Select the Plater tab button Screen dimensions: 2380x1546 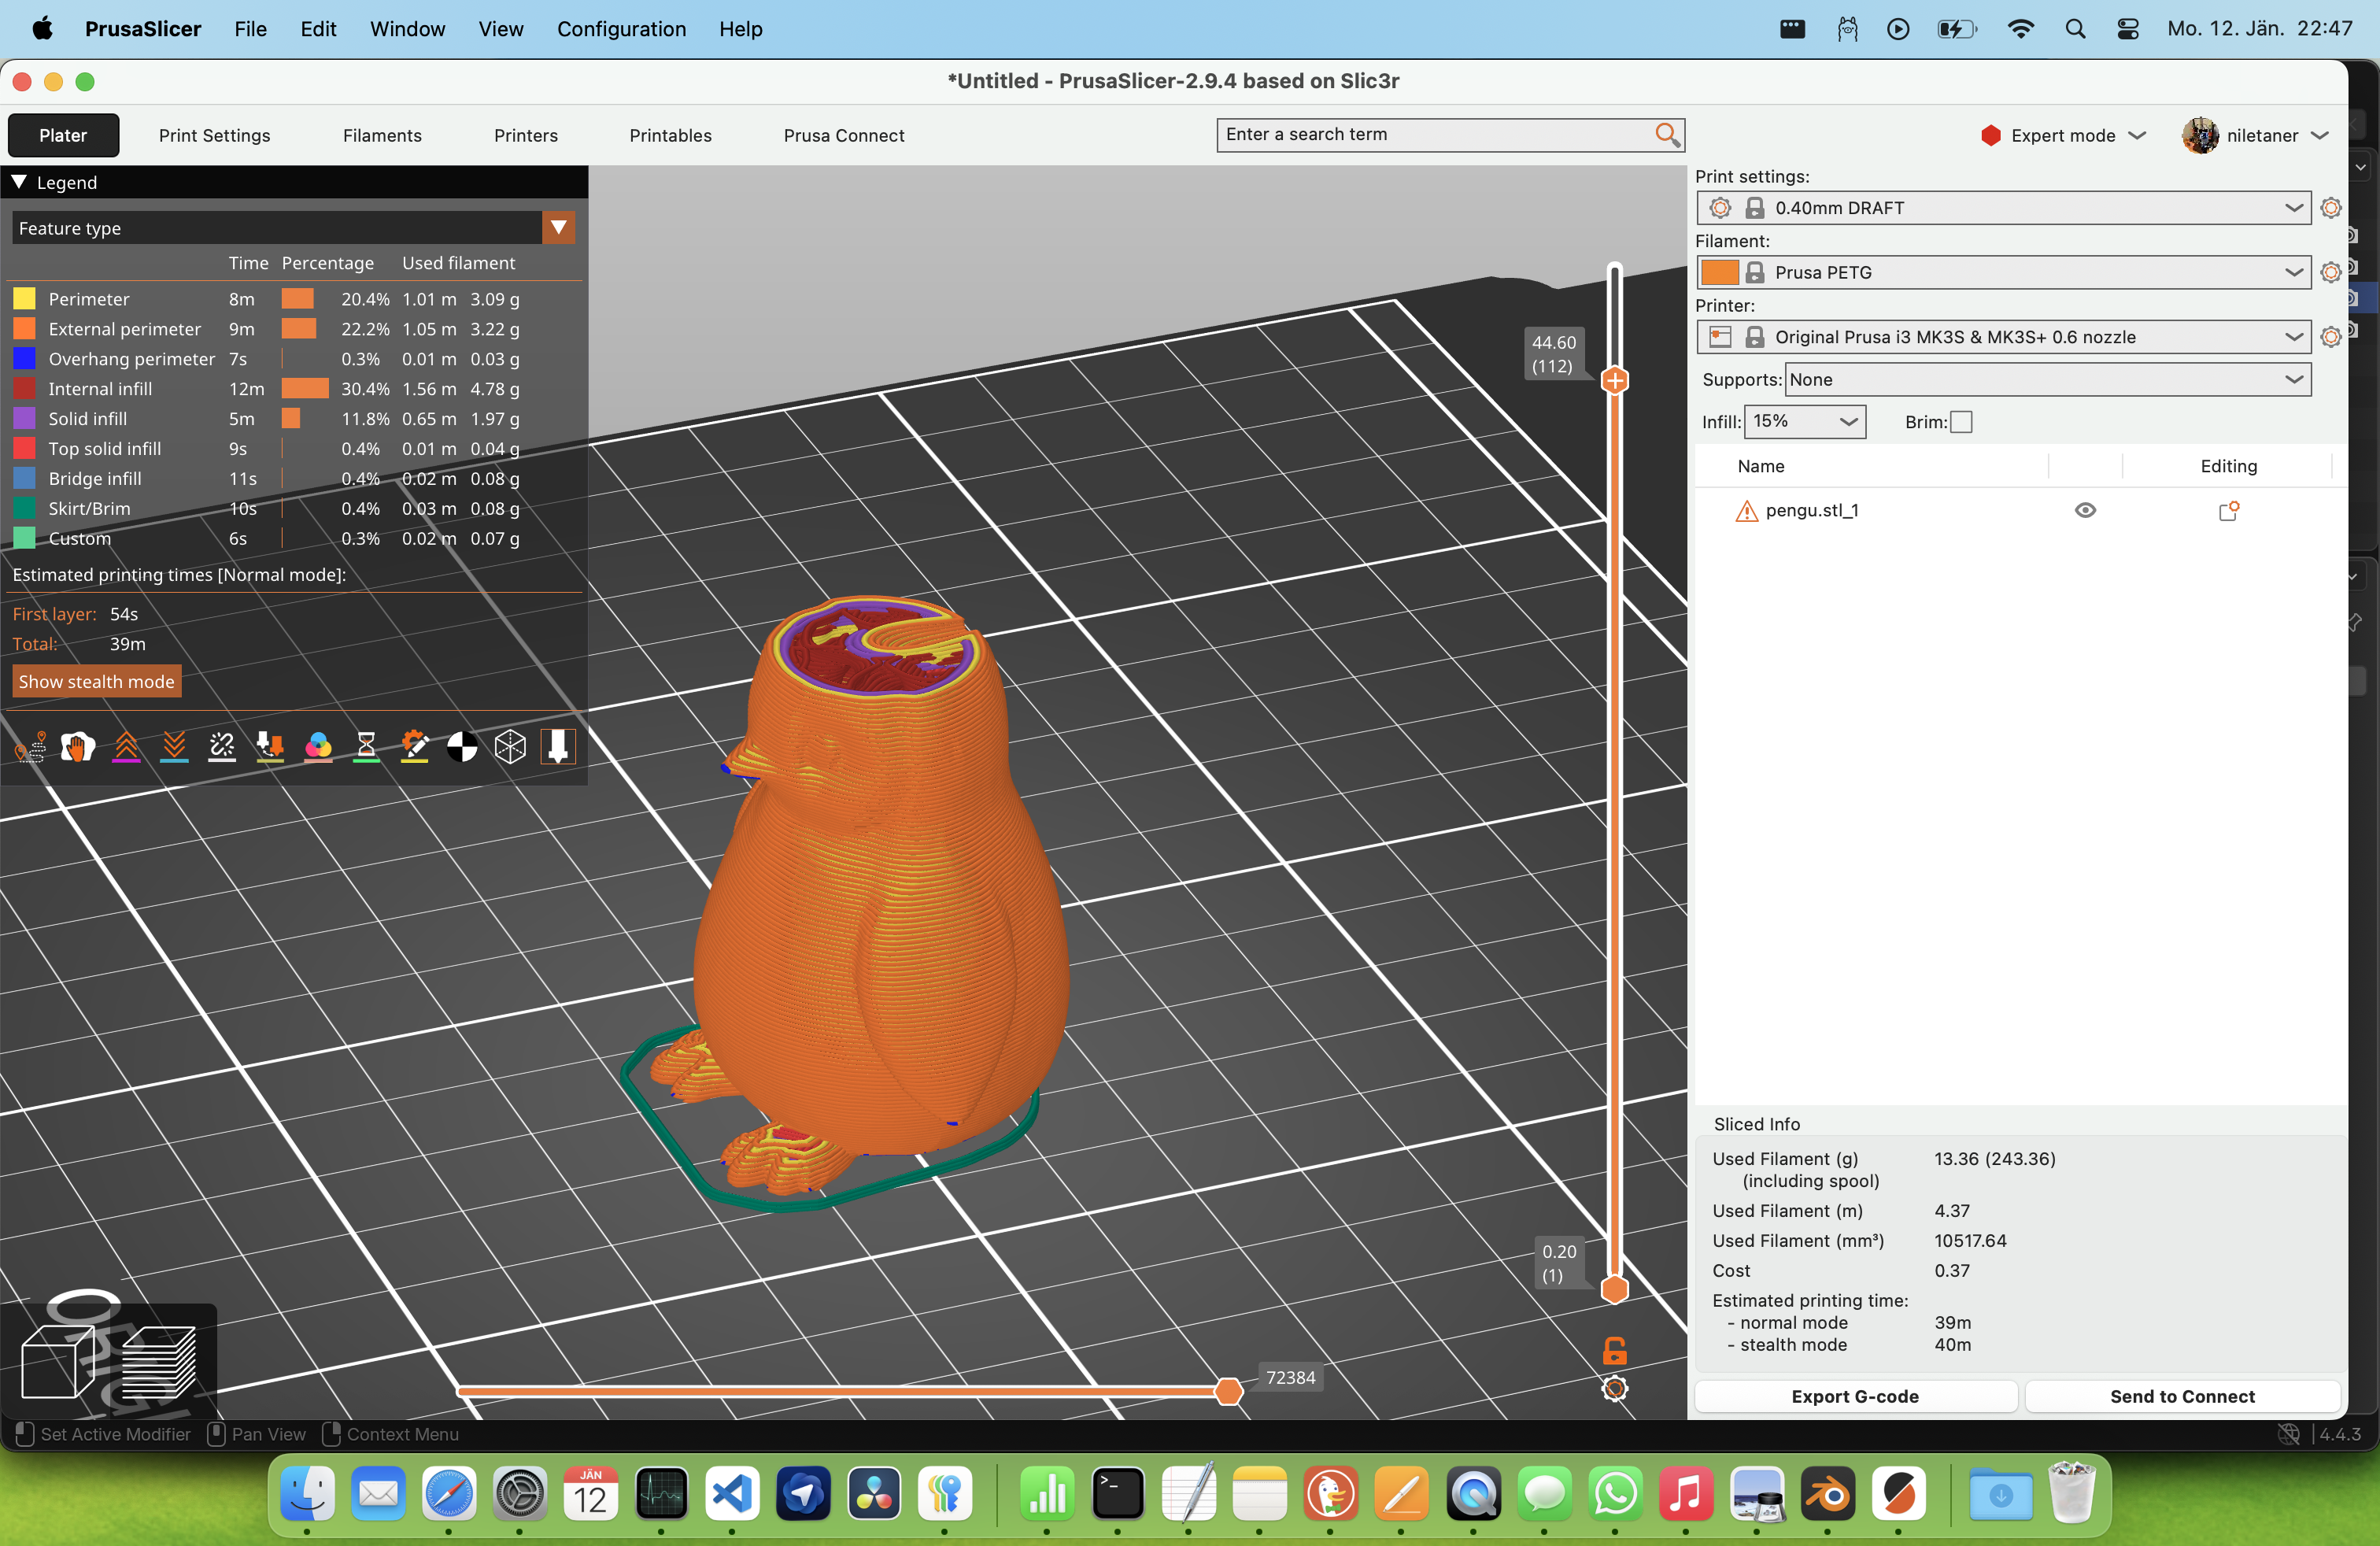click(x=63, y=135)
